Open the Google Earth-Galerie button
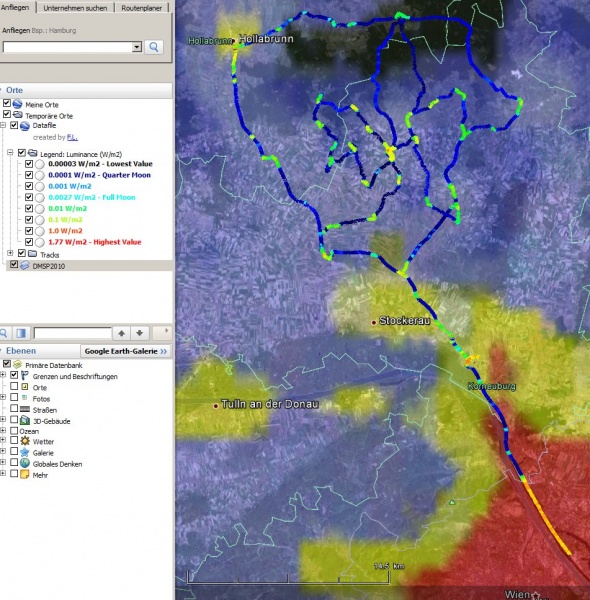590x600 pixels. pos(126,351)
